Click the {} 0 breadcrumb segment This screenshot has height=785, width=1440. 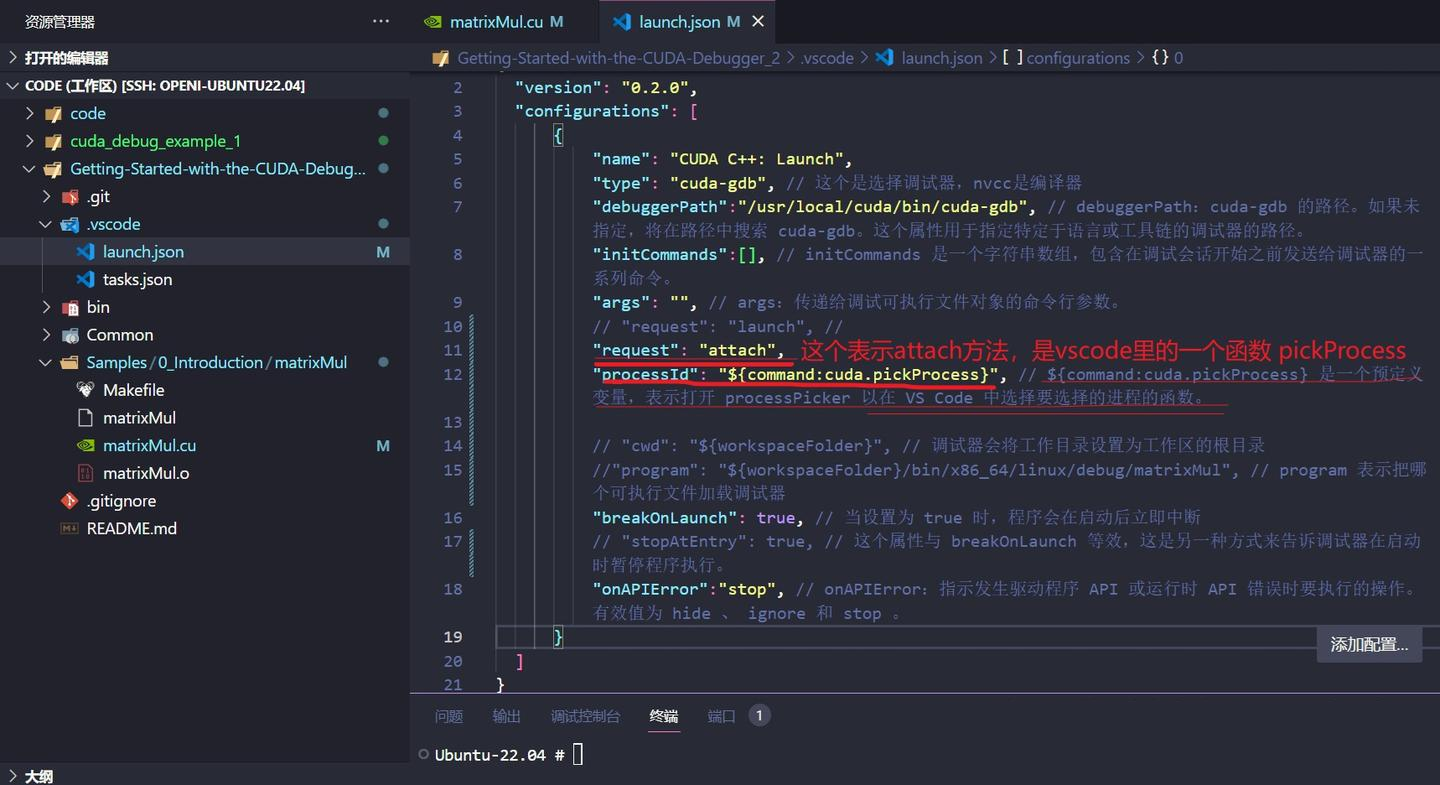[x=1167, y=58]
